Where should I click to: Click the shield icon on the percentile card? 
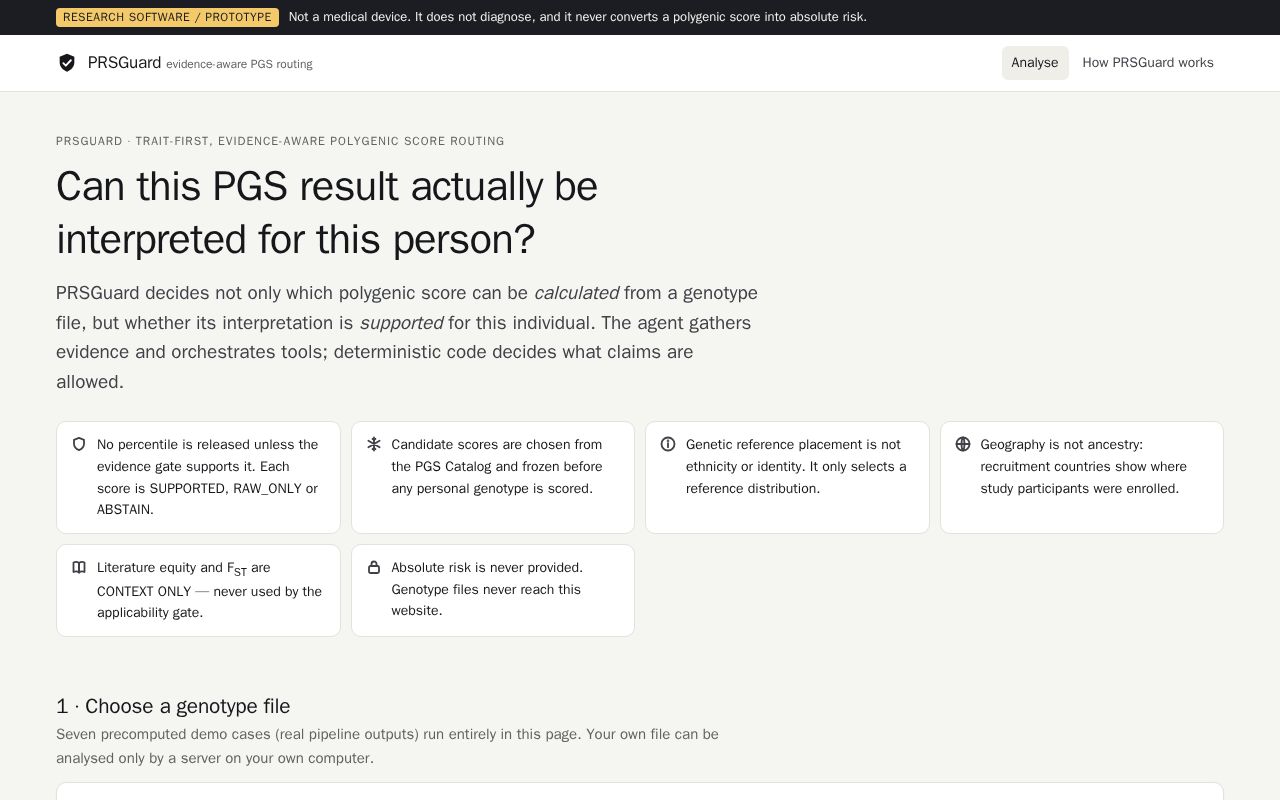pyautogui.click(x=79, y=444)
